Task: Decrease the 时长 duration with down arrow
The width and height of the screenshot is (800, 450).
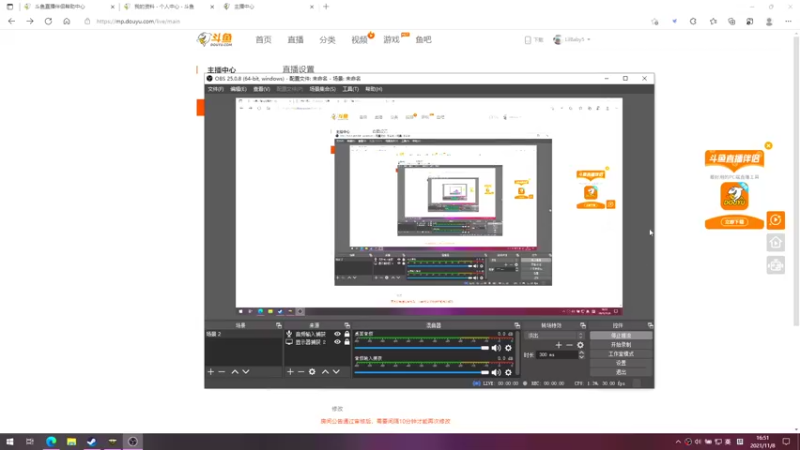Action: [x=581, y=357]
